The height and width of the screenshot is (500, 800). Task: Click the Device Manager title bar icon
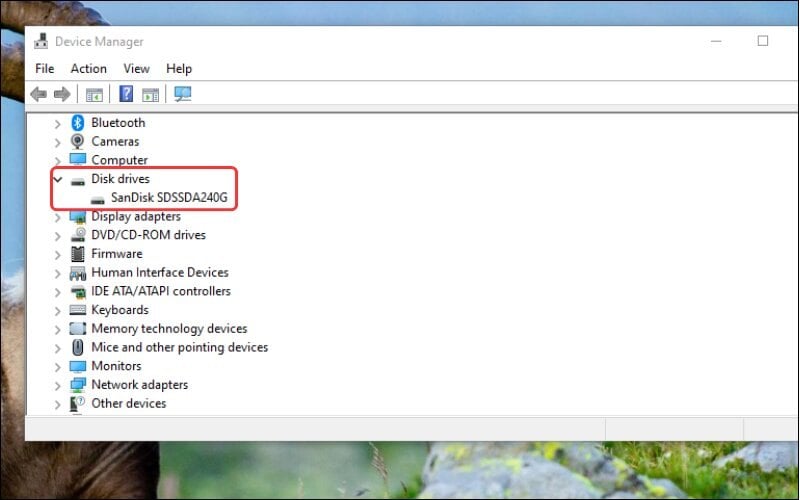41,41
